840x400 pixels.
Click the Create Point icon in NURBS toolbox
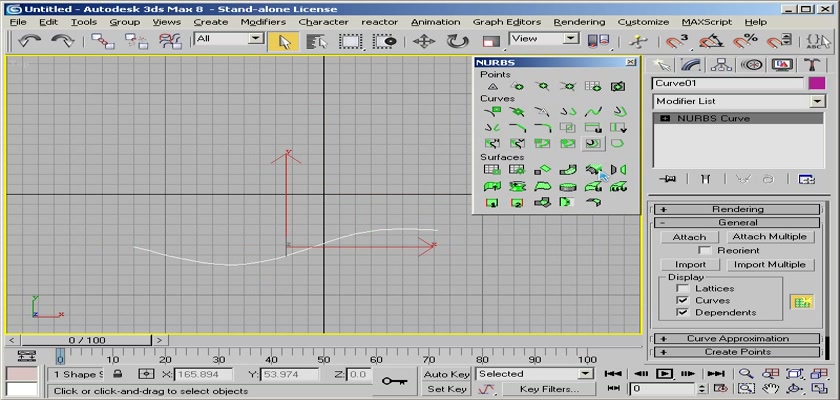click(492, 86)
